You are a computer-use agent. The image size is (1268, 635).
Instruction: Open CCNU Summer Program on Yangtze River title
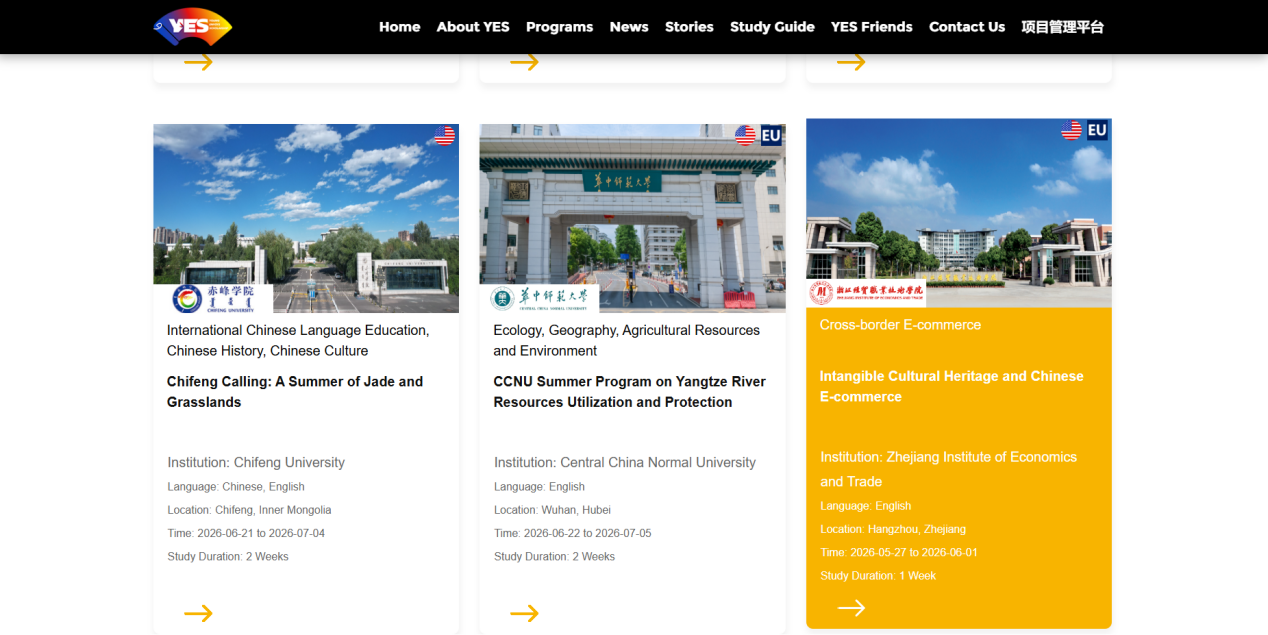[629, 392]
